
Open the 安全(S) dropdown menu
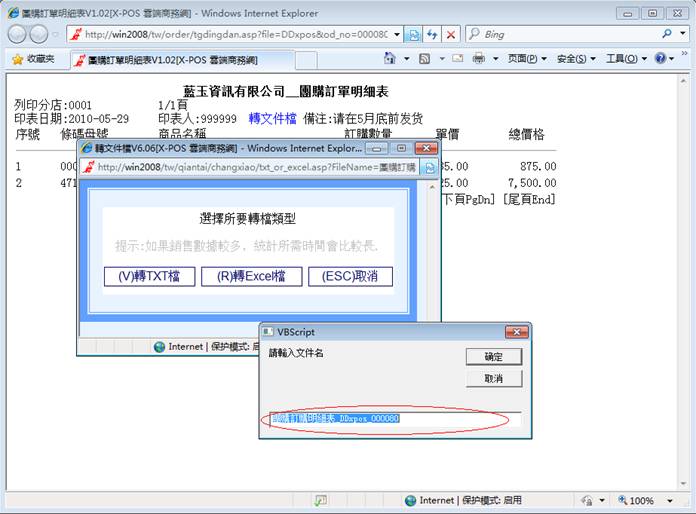576,59
